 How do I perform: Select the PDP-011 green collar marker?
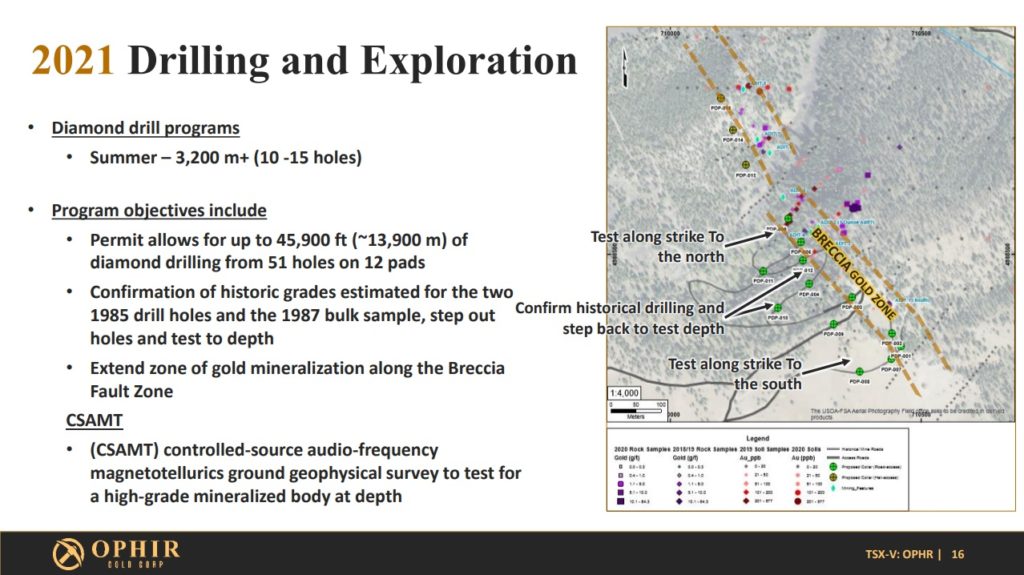coord(763,271)
